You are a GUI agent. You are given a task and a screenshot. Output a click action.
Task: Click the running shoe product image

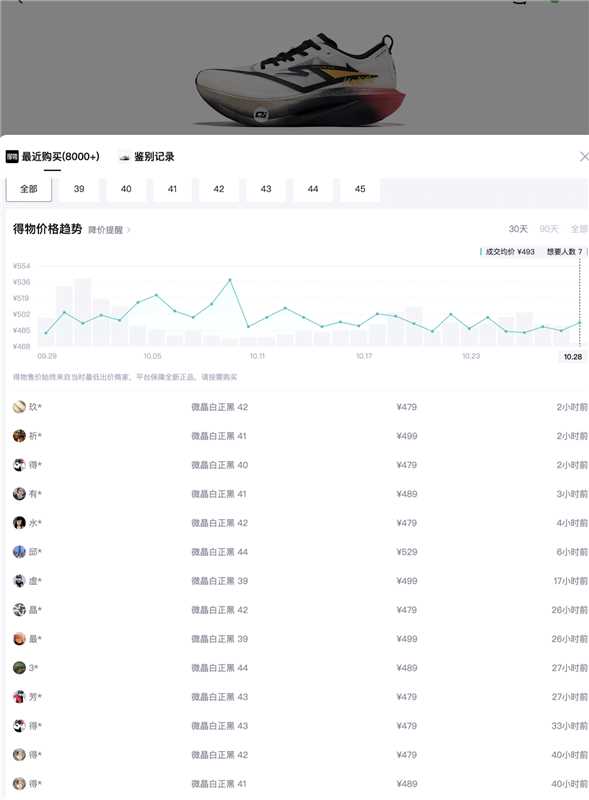coord(301,79)
